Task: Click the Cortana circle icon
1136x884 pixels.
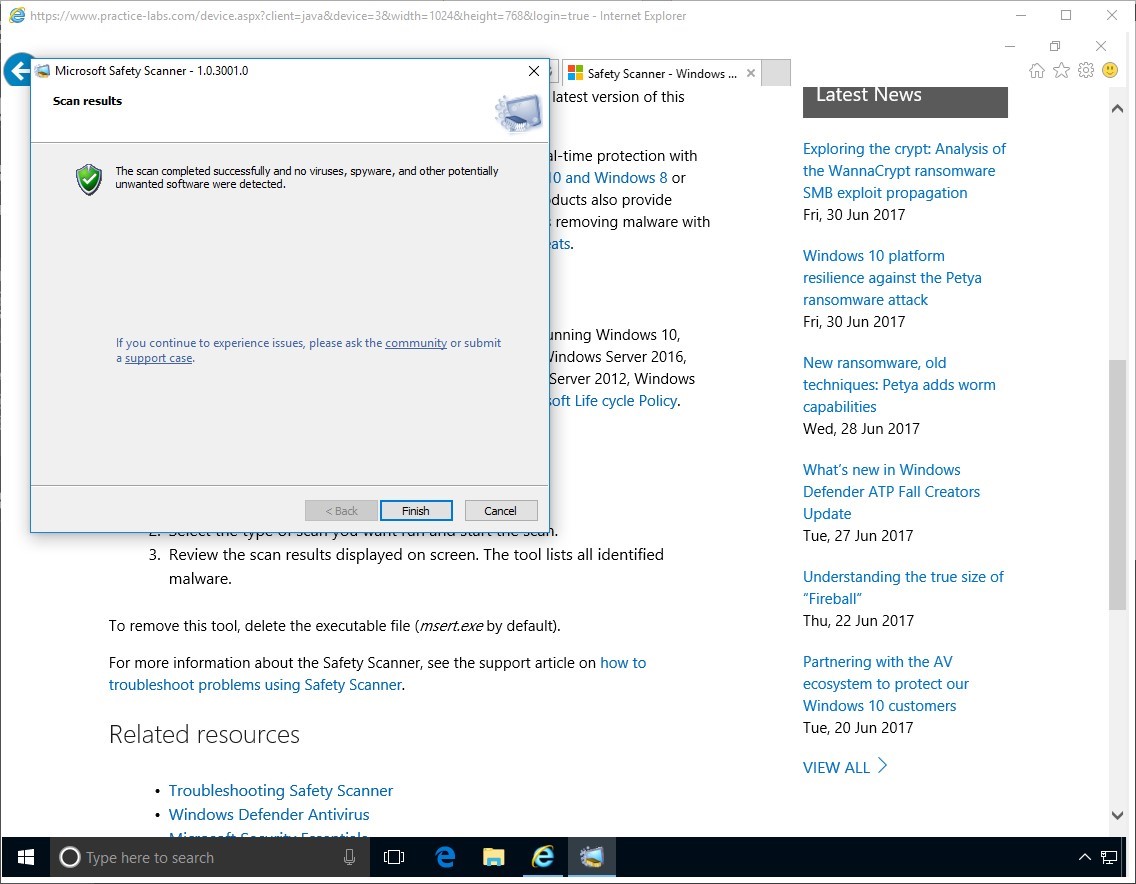Action: pyautogui.click(x=70, y=858)
